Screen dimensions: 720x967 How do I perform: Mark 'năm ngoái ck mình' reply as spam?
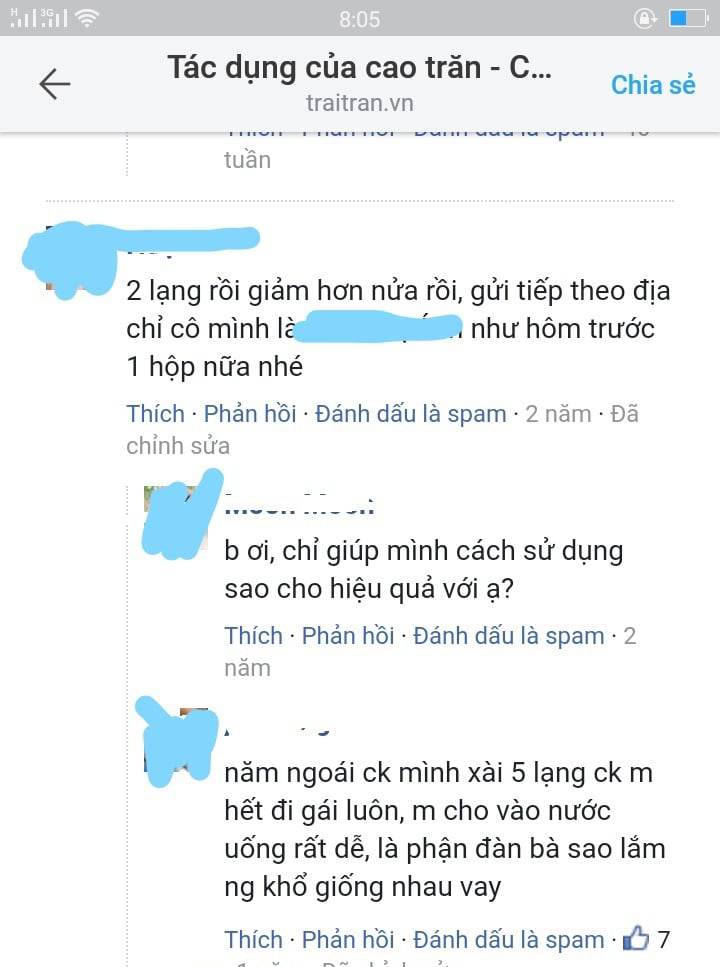(508, 940)
